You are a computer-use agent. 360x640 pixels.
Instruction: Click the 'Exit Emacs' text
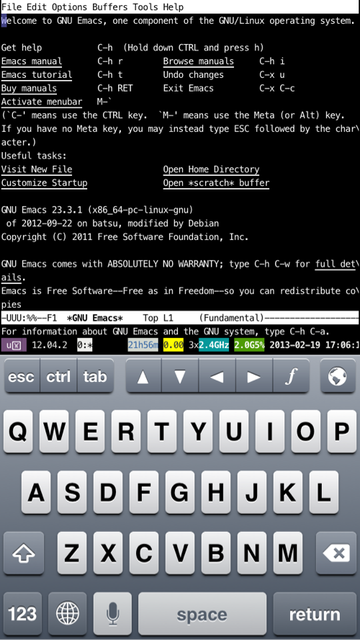coord(188,89)
